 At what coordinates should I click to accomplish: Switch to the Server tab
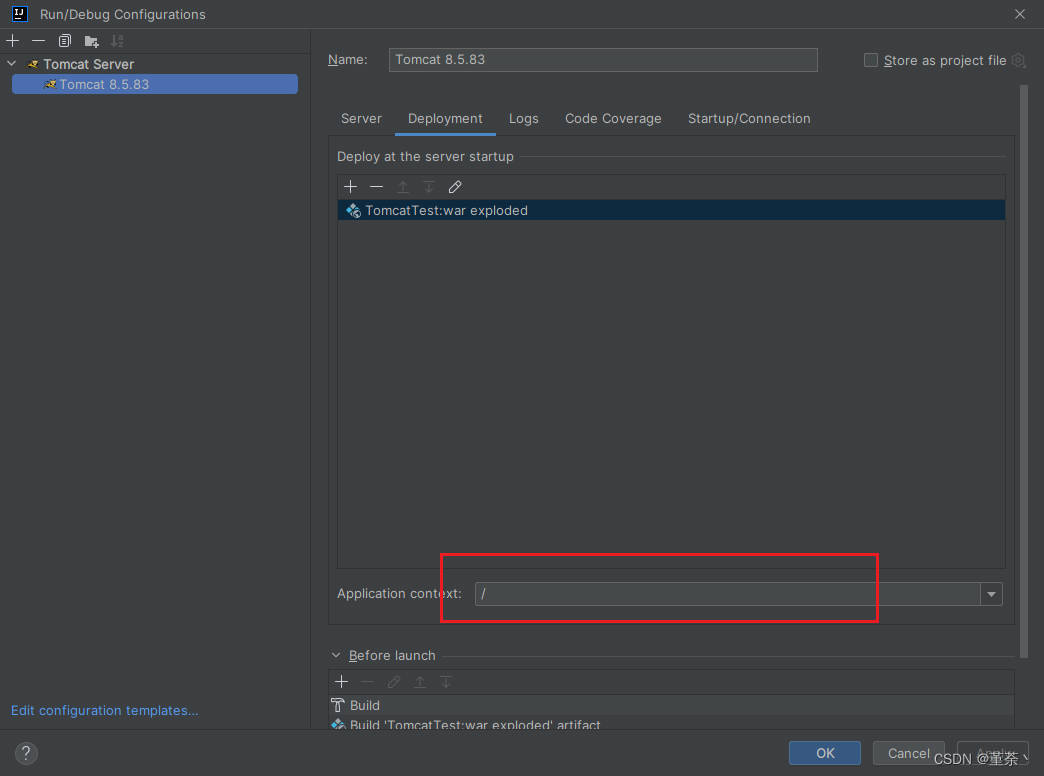(x=361, y=119)
